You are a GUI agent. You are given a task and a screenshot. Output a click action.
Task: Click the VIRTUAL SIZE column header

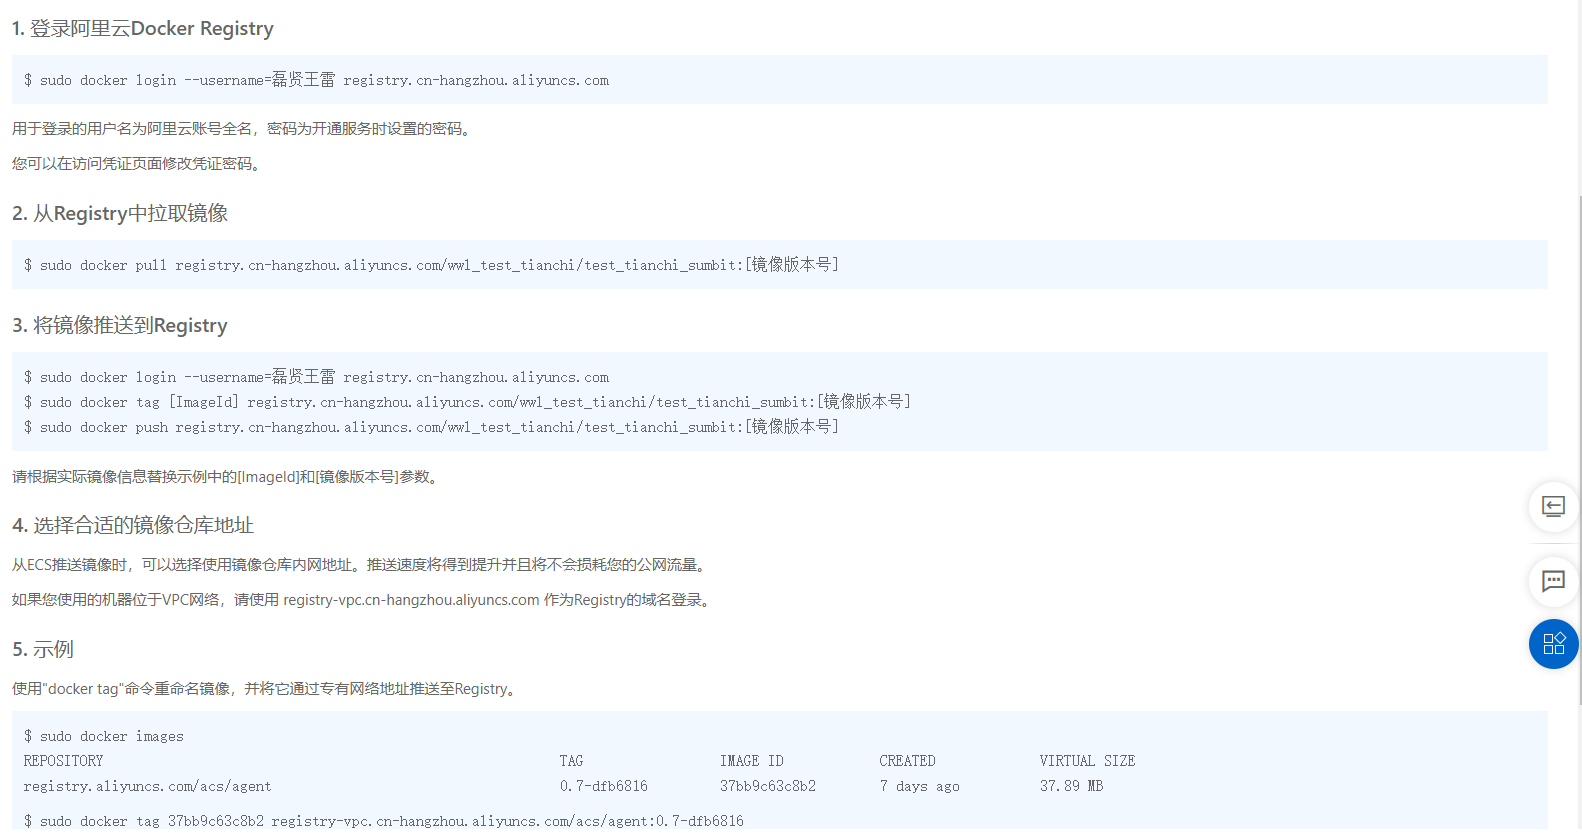[1087, 761]
